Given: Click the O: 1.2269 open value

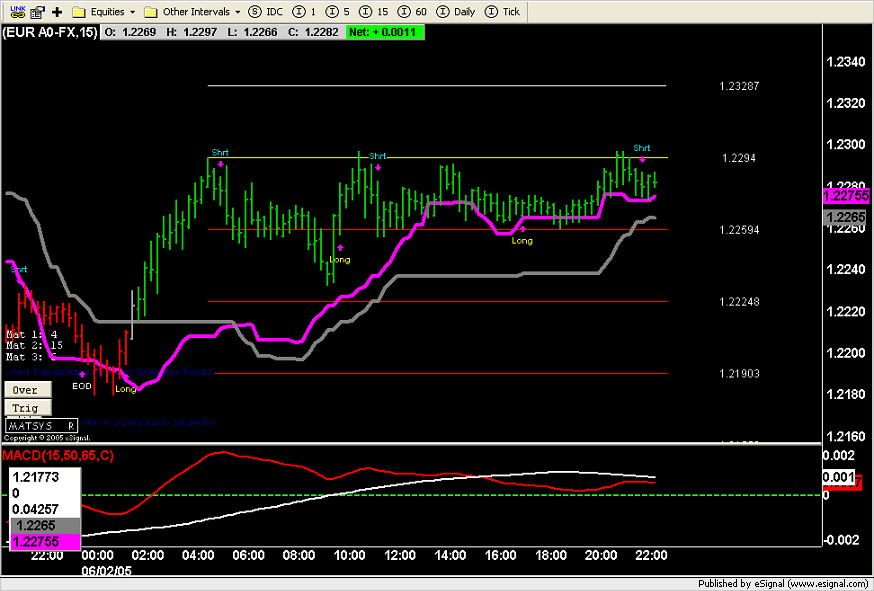Looking at the screenshot, I should [x=132, y=32].
